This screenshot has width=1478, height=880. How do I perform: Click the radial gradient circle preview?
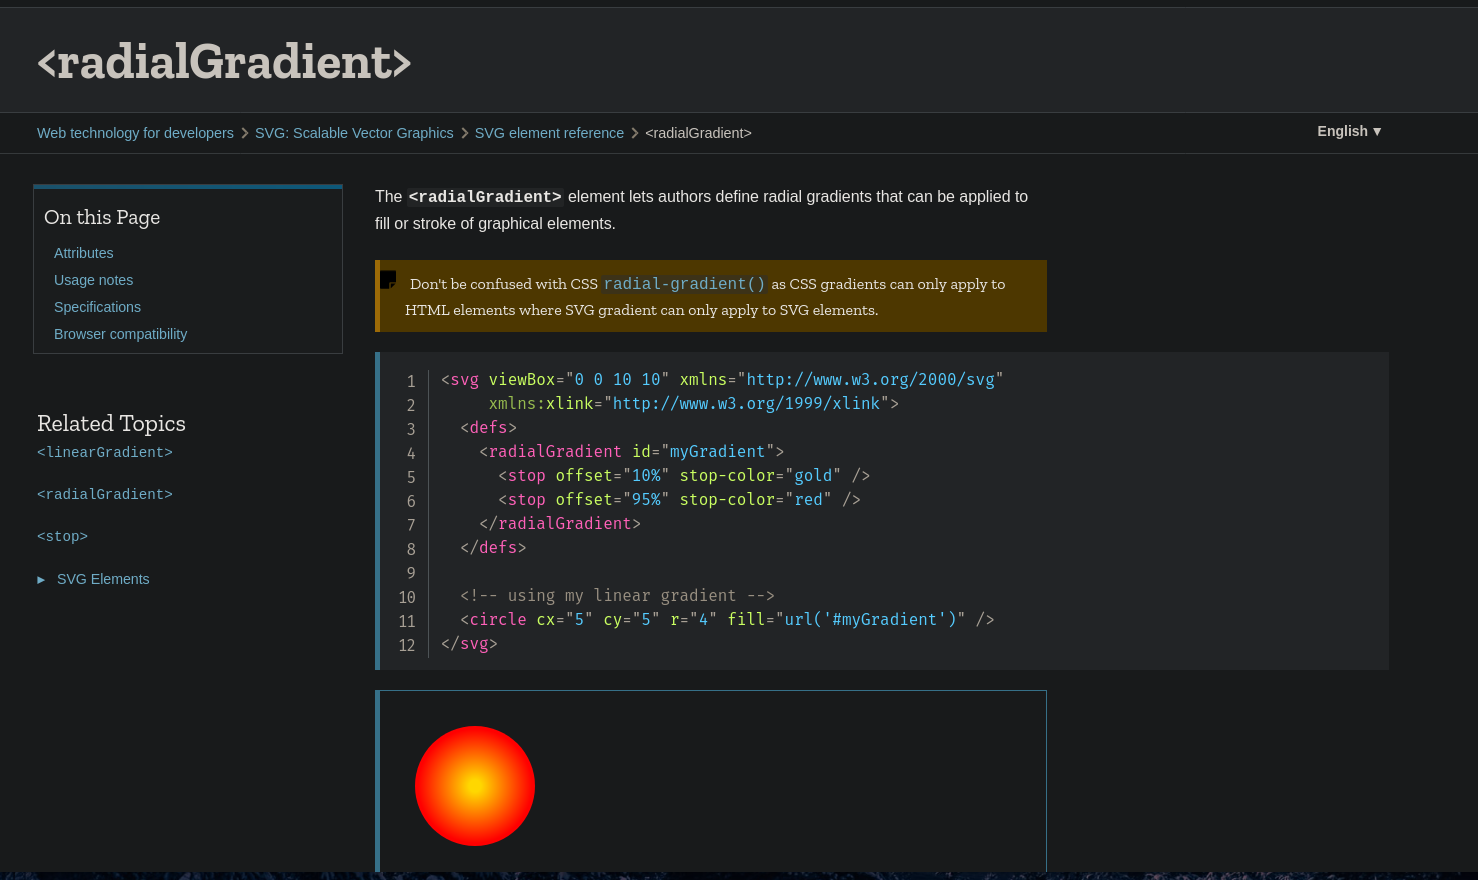tap(475, 786)
